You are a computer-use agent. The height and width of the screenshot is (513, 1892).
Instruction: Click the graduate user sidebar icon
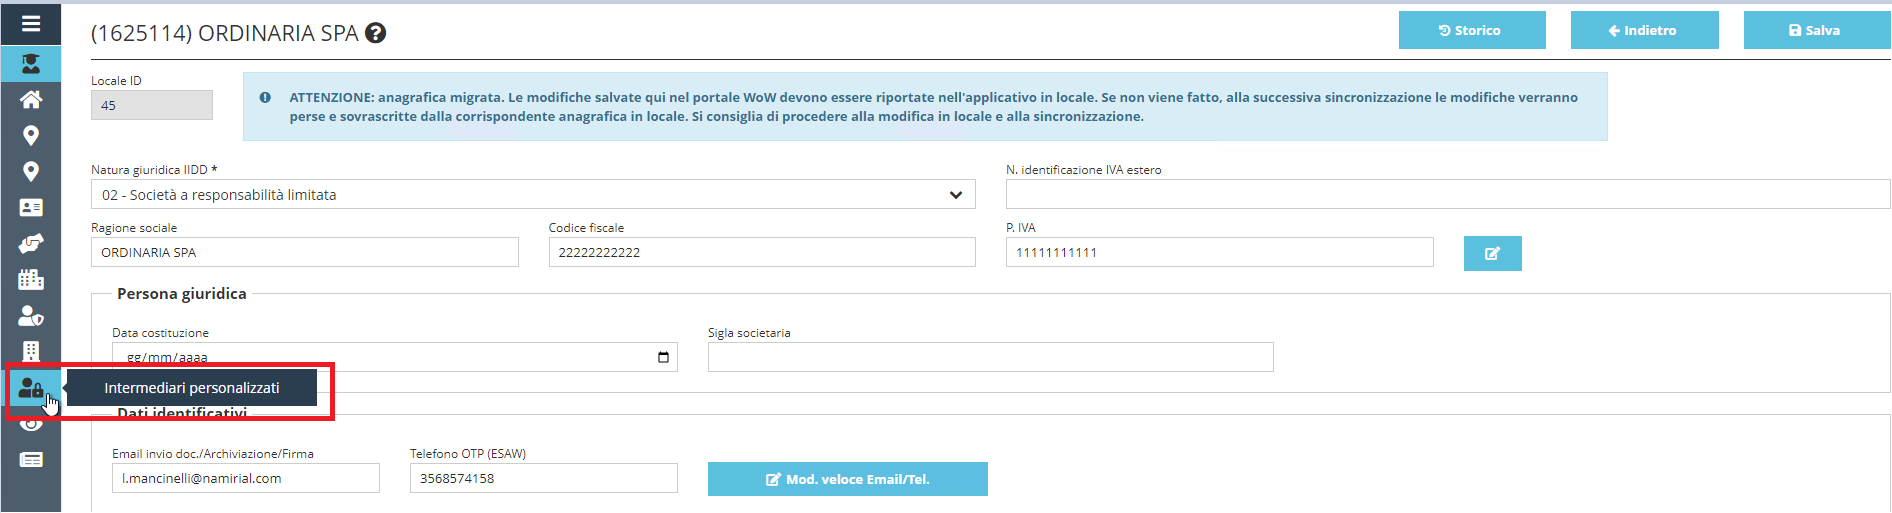pyautogui.click(x=31, y=64)
